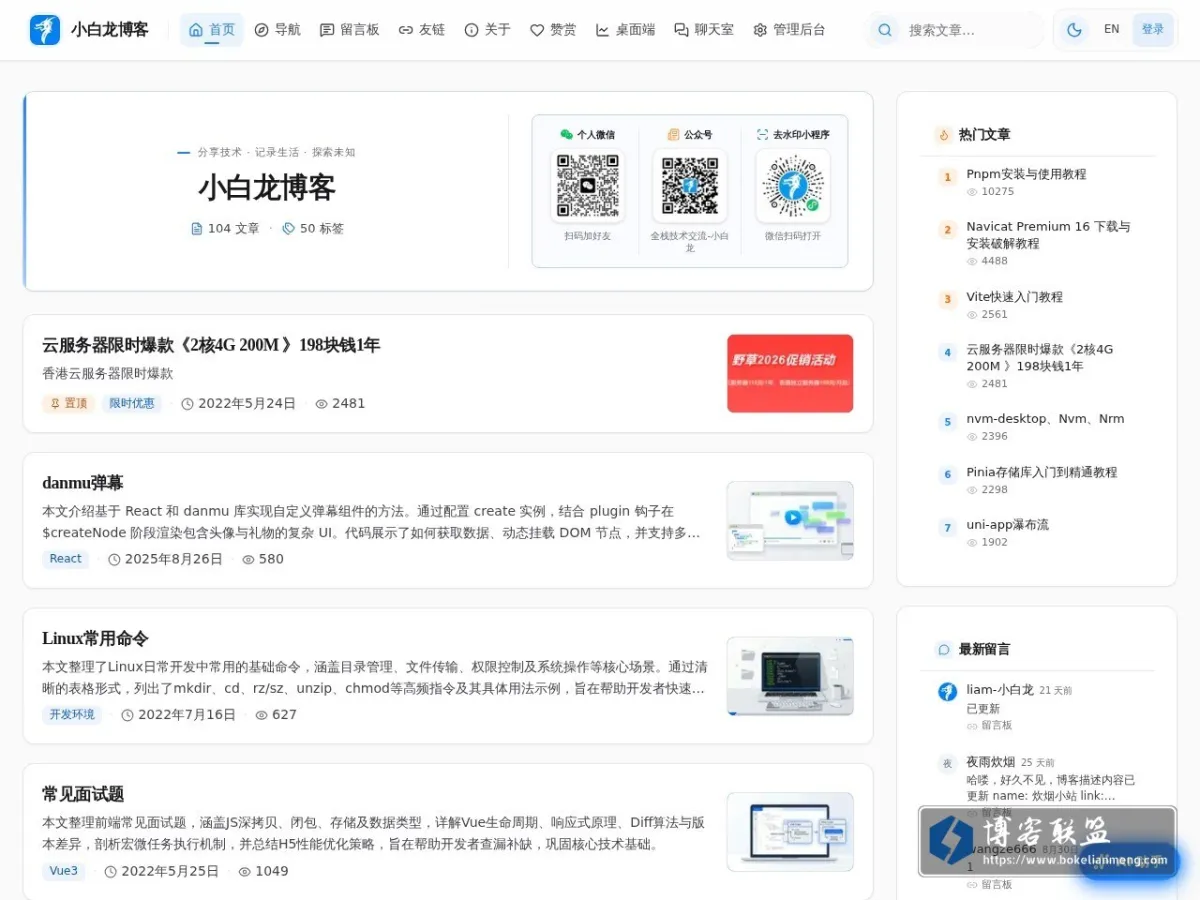Open the 赞赏 menu item

click(552, 30)
